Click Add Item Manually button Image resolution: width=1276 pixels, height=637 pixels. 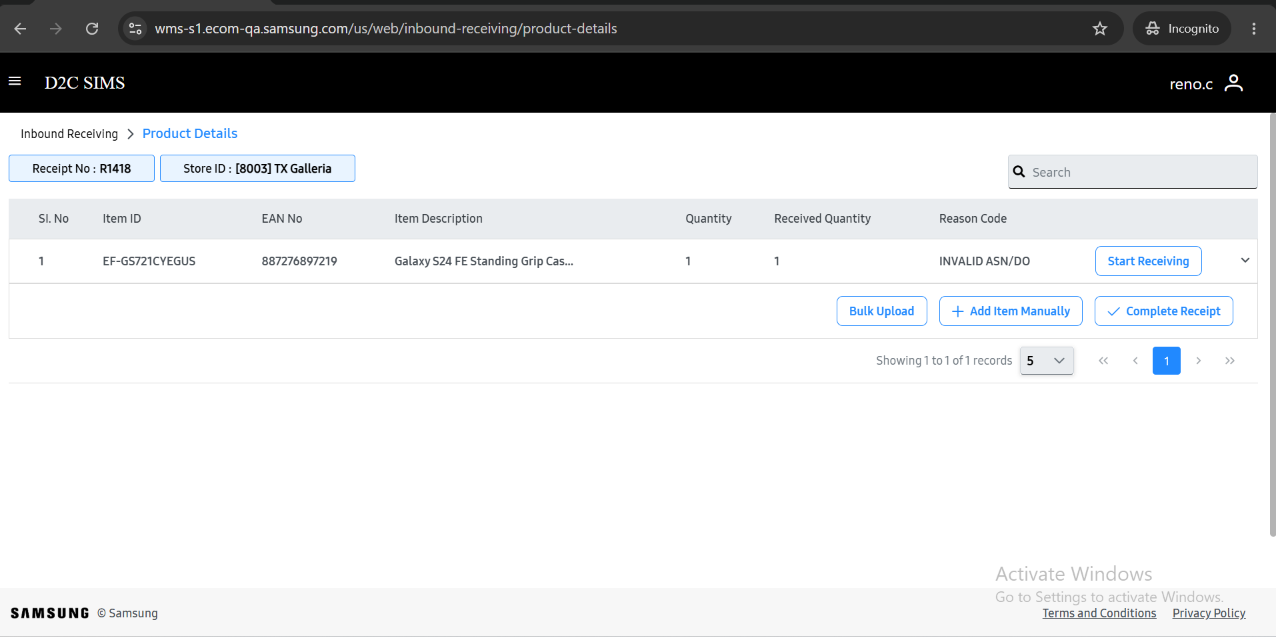[x=1011, y=311]
